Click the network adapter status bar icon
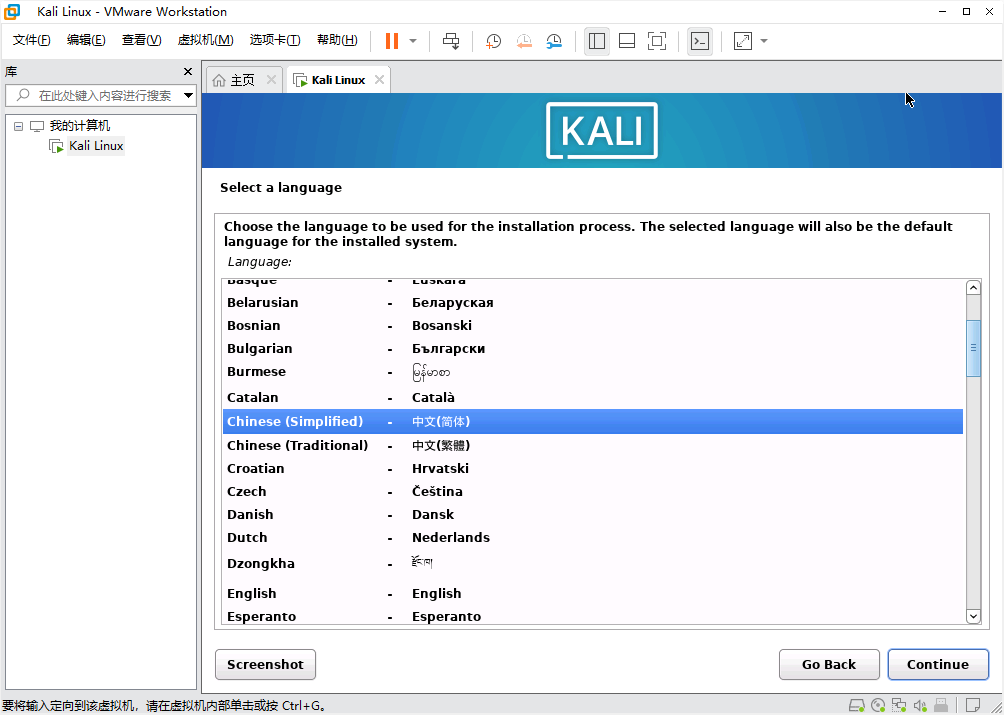The width and height of the screenshot is (1004, 715). 899,705
